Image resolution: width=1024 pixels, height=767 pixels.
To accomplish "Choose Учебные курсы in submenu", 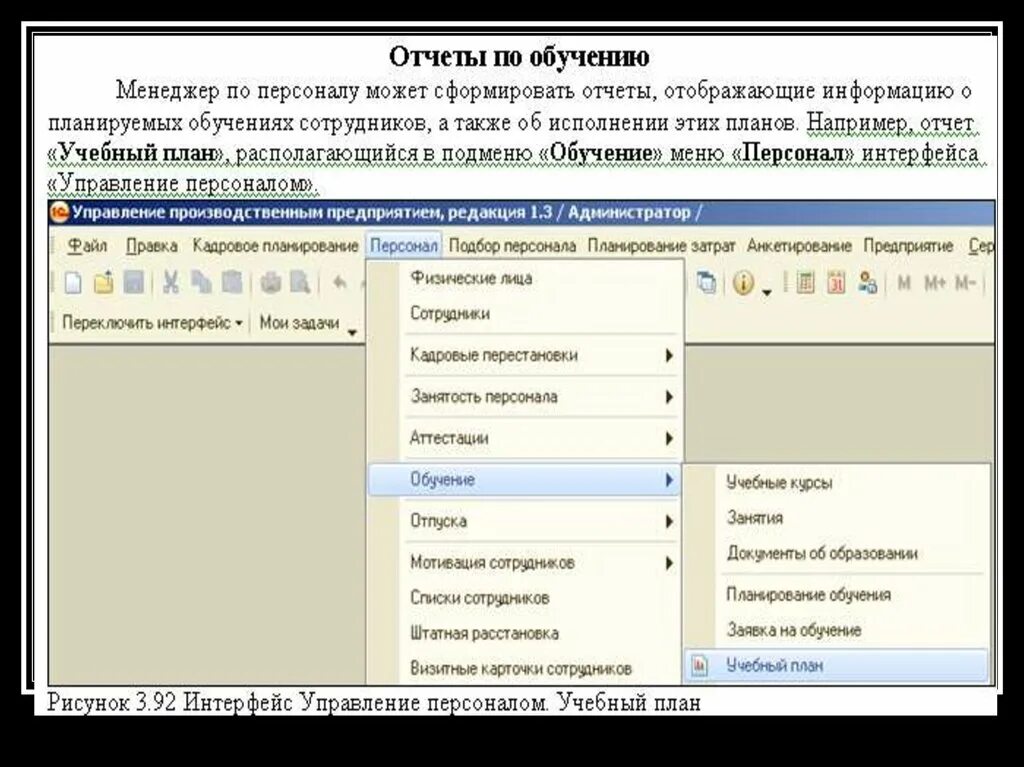I will (837, 483).
